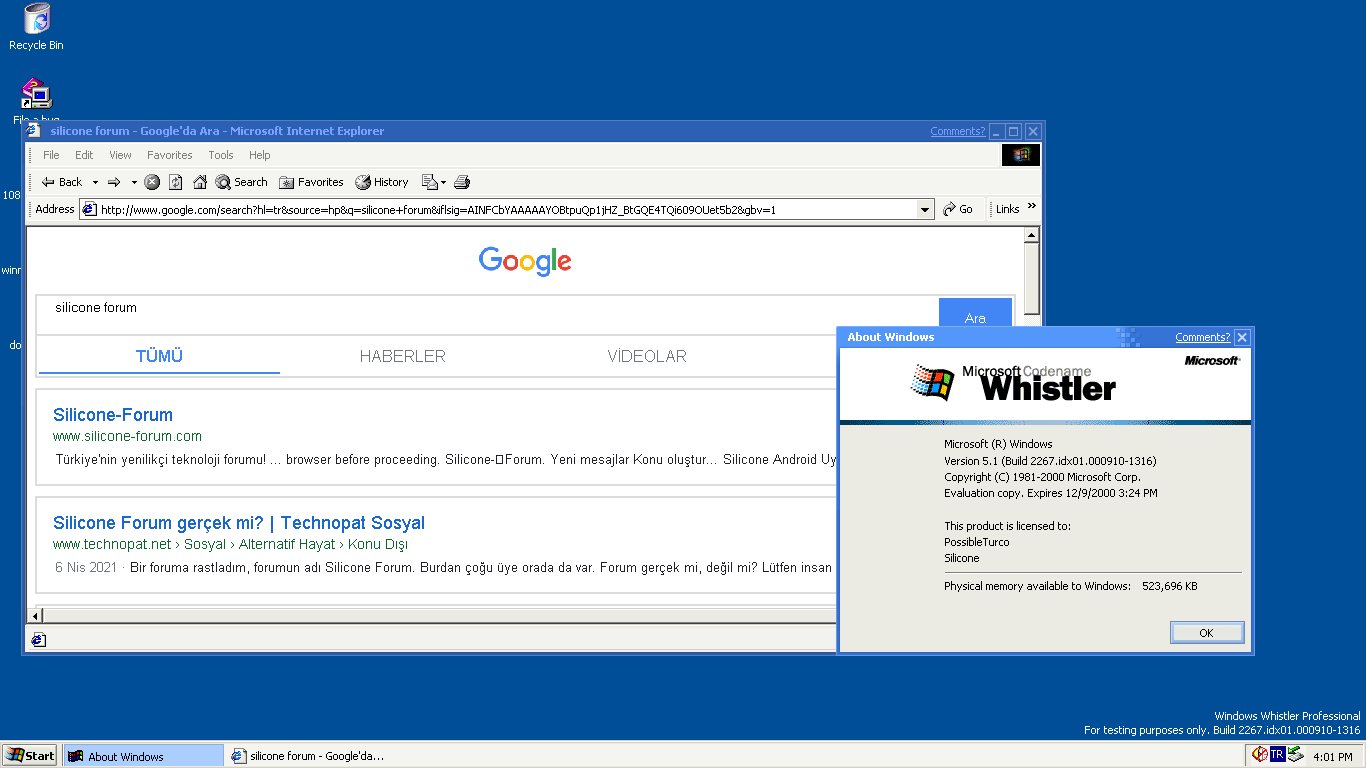Select the TÜMÜ results tab
The width and height of the screenshot is (1366, 768).
pos(159,356)
